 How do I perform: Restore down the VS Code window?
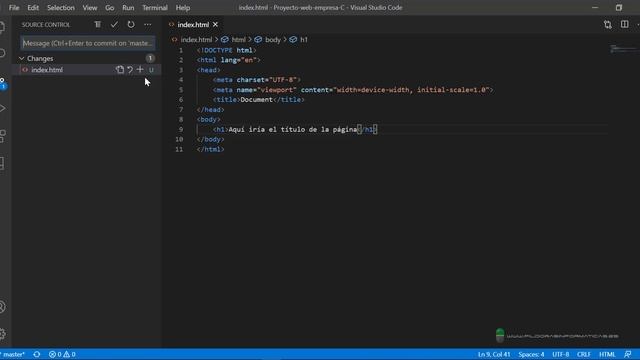(619, 8)
